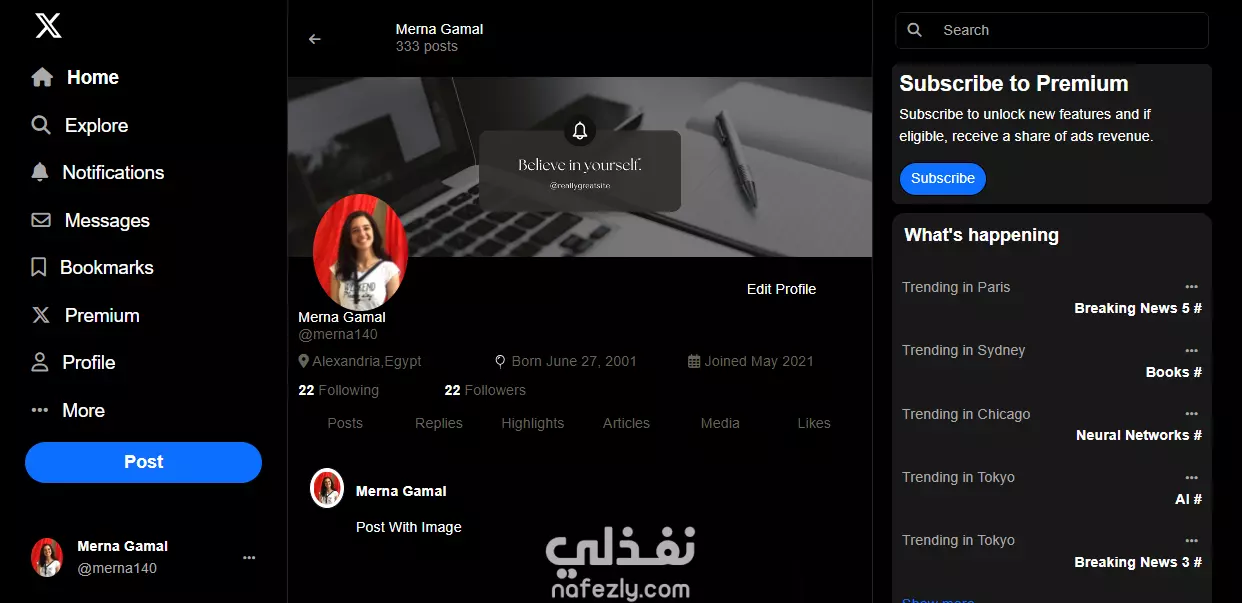
Task: Click the 'Alexandria,Egypt' location text
Action: [367, 361]
